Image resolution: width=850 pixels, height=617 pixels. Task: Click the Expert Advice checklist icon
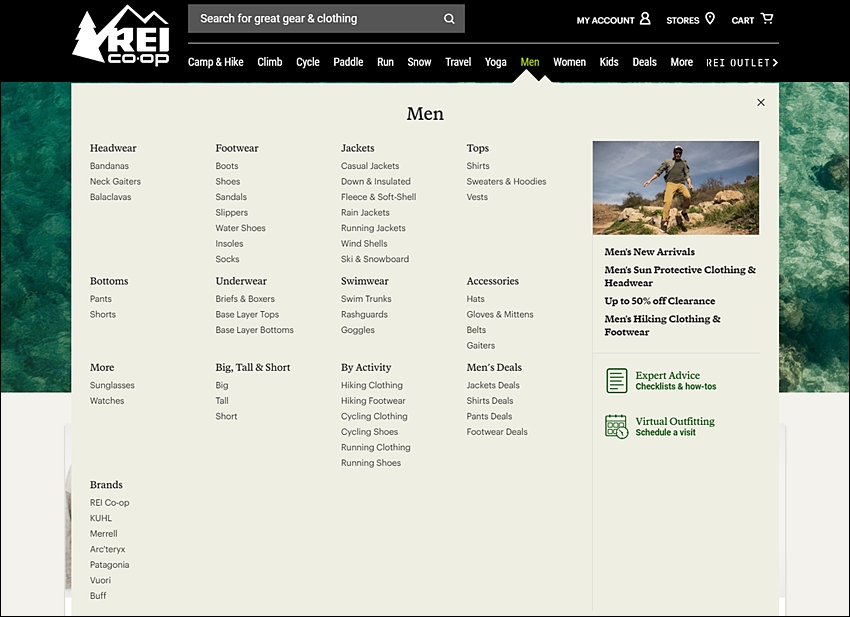click(x=616, y=380)
